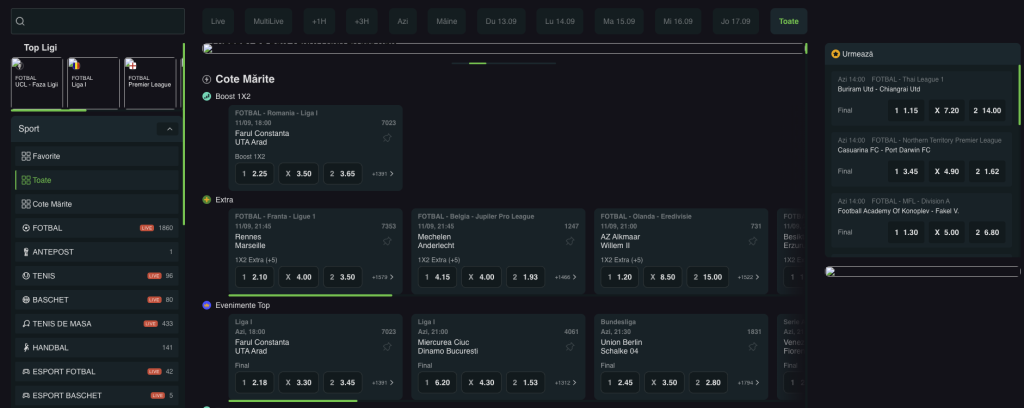This screenshot has height=408, width=1024.
Task: Click the ANTEPOST trophy icon
Action: pos(26,252)
